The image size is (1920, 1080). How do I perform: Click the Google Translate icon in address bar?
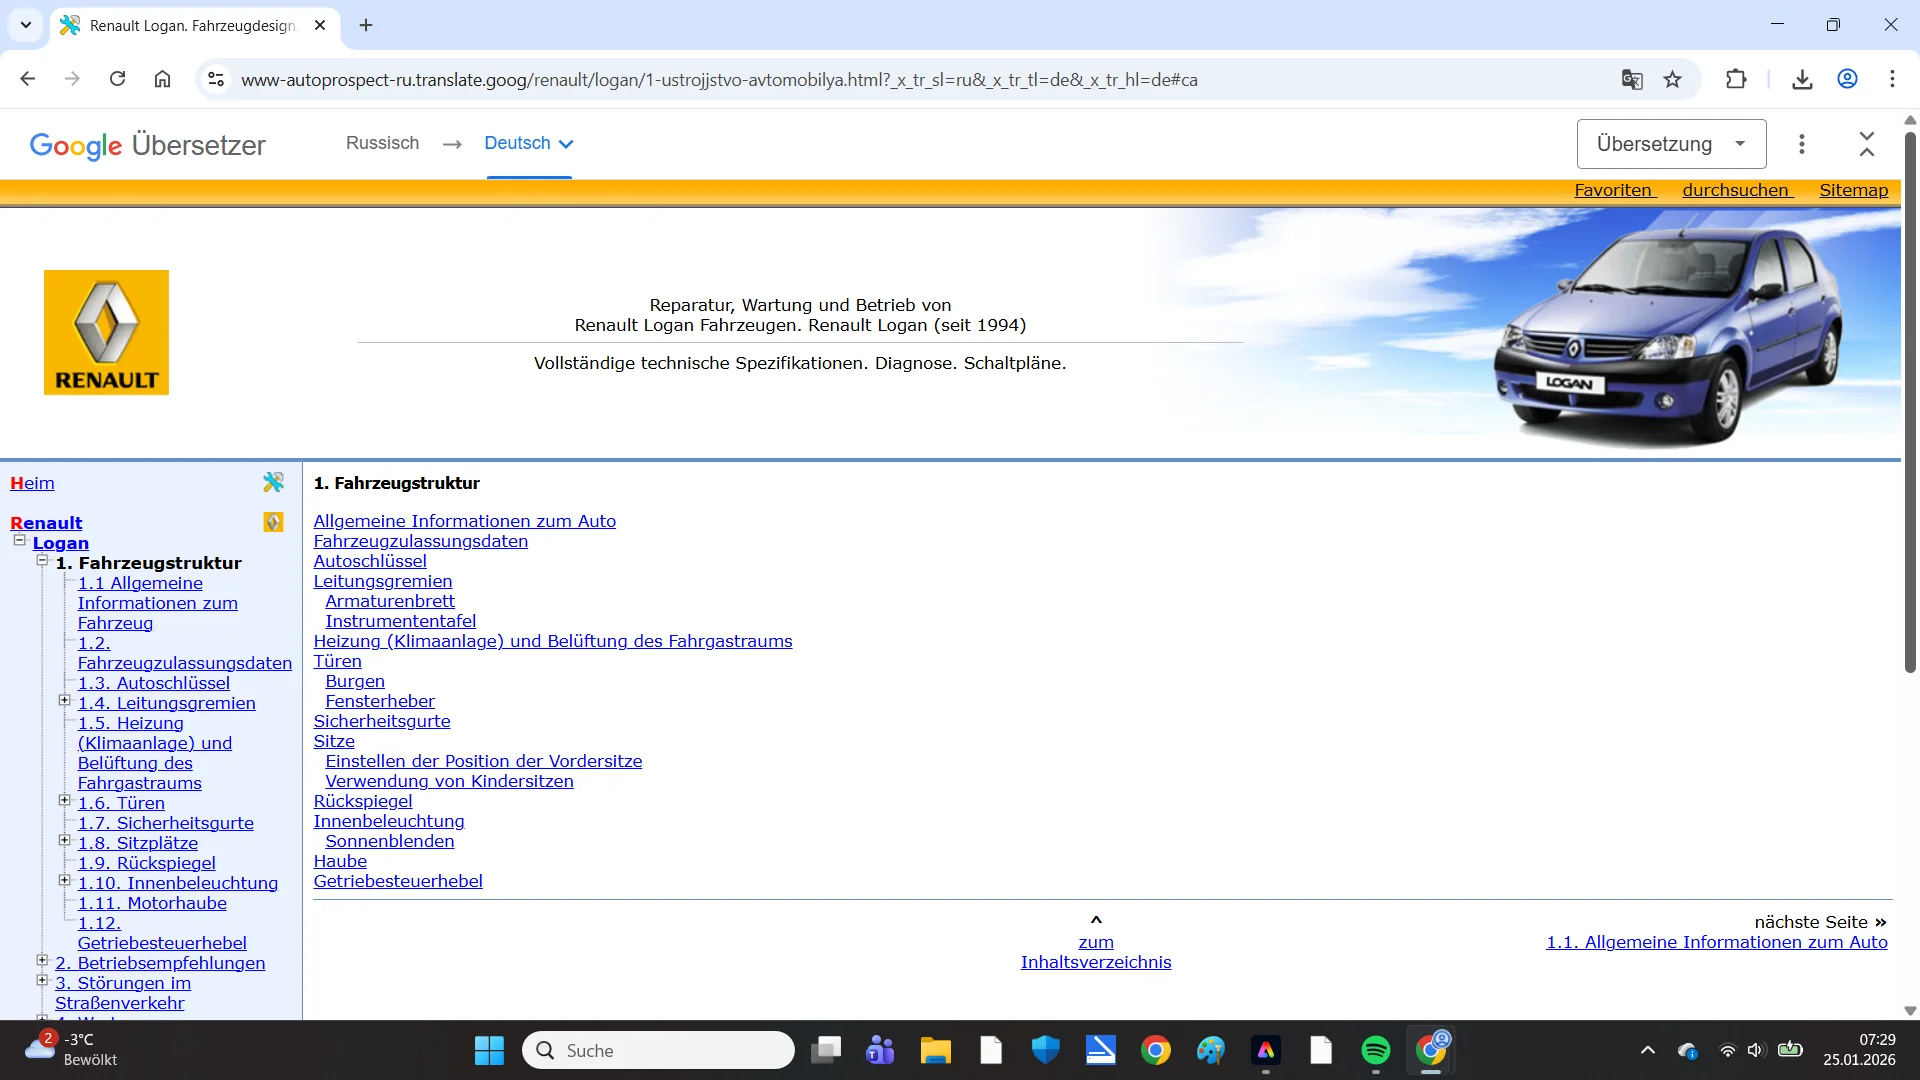click(1632, 80)
